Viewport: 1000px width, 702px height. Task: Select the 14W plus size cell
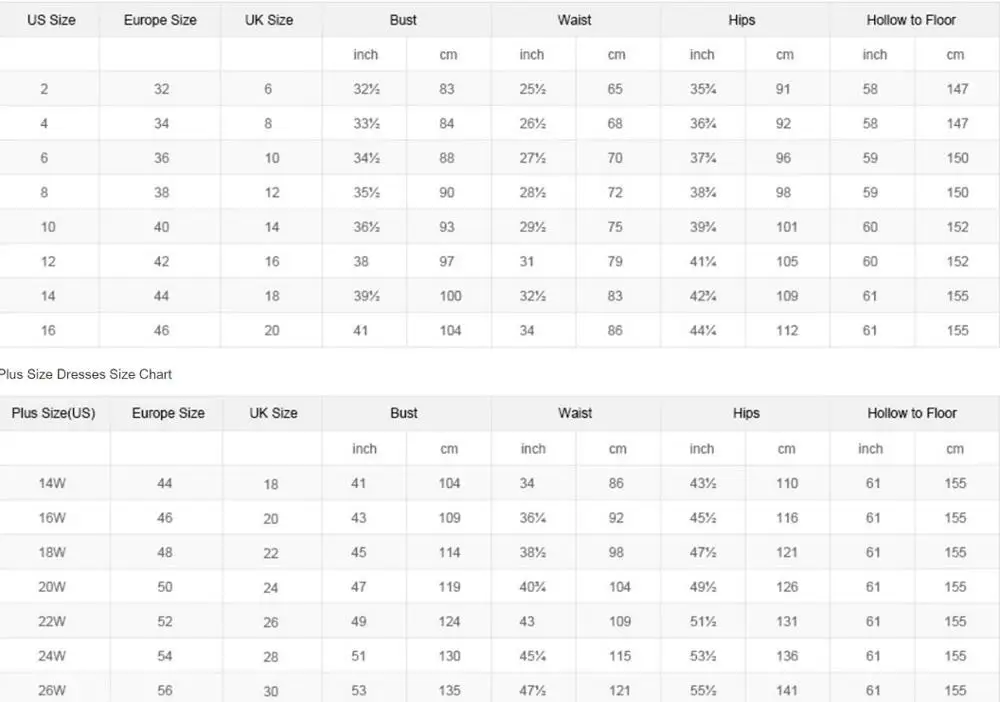pyautogui.click(x=52, y=483)
